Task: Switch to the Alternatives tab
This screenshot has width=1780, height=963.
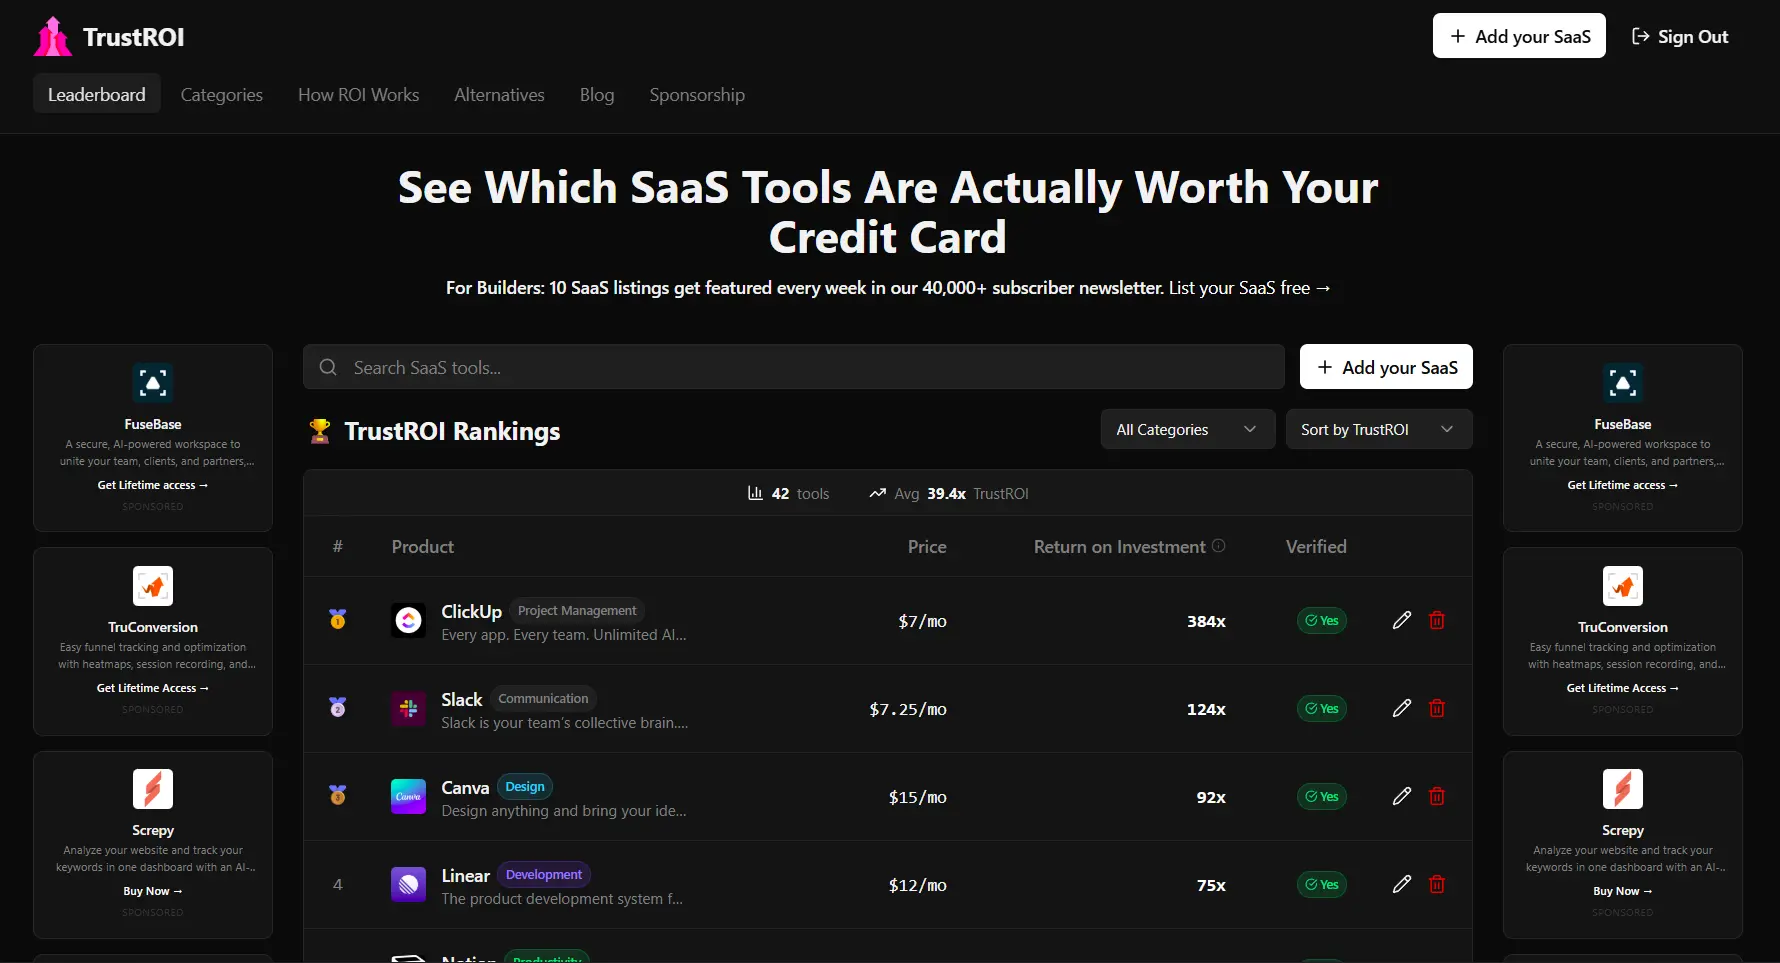Action: 500,94
